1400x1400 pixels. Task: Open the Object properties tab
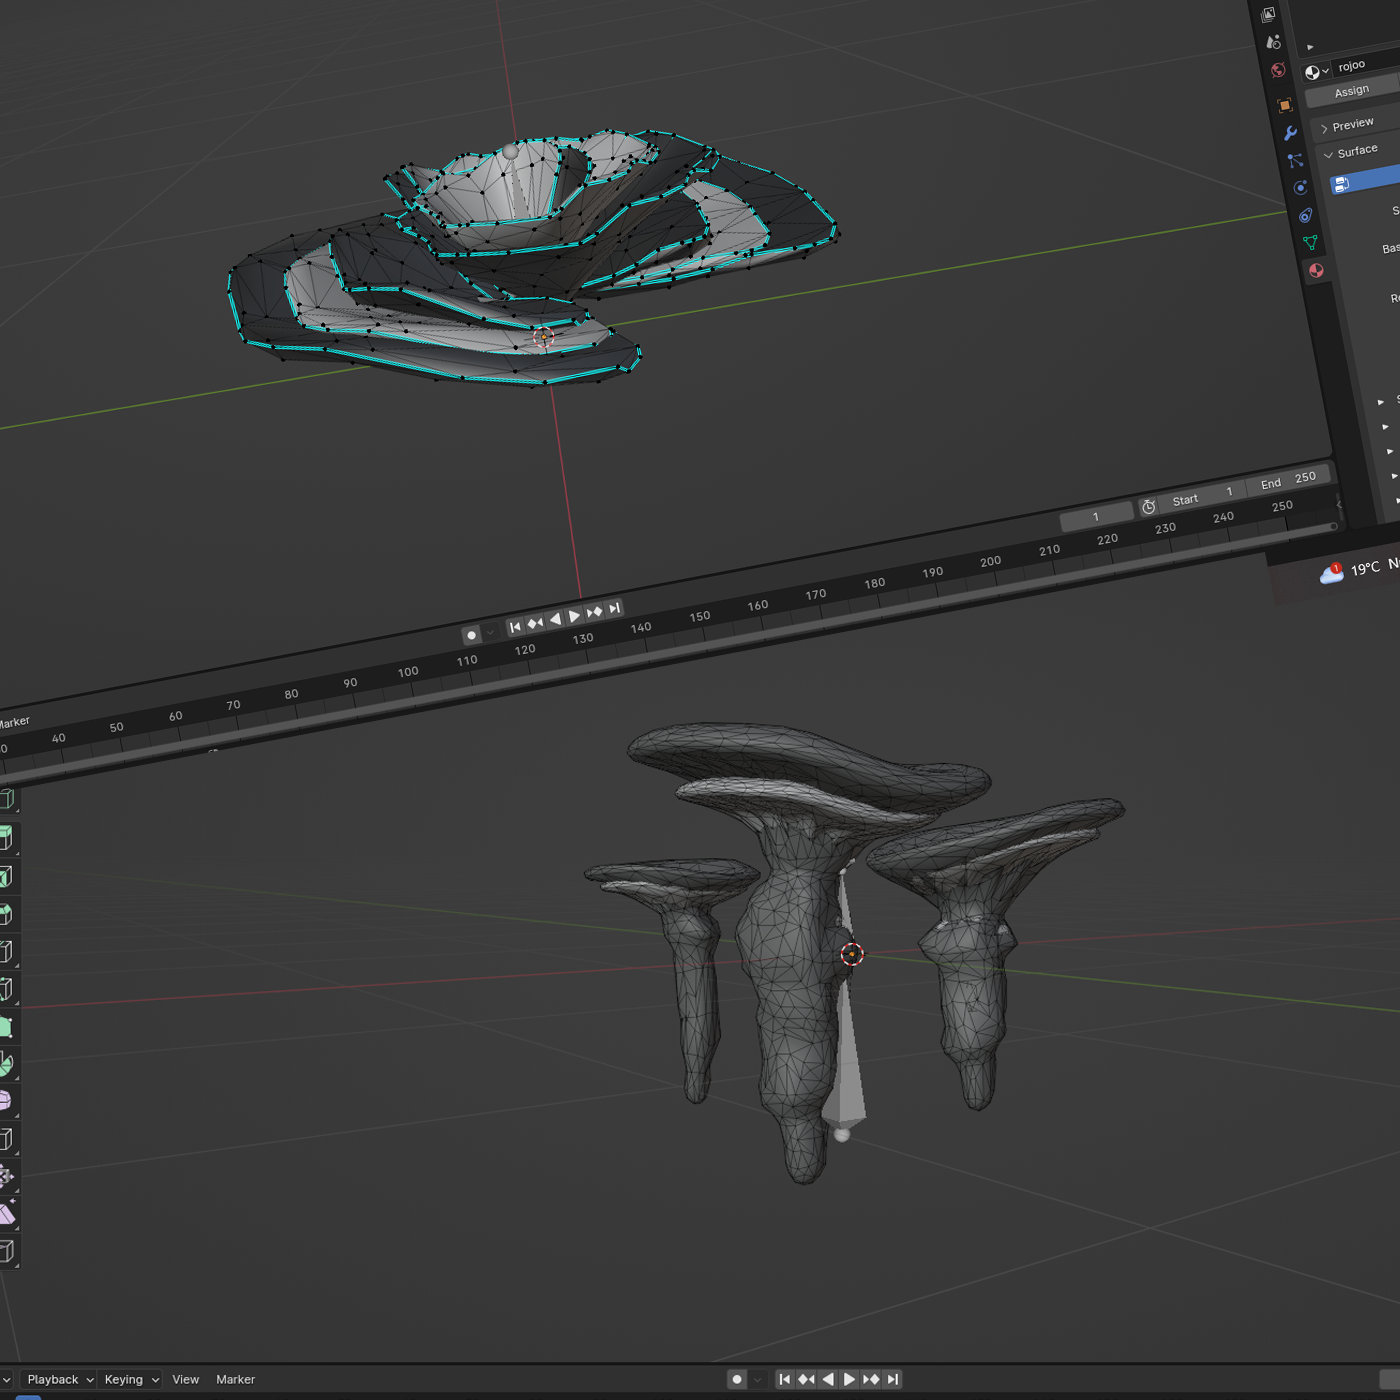coord(1285,105)
